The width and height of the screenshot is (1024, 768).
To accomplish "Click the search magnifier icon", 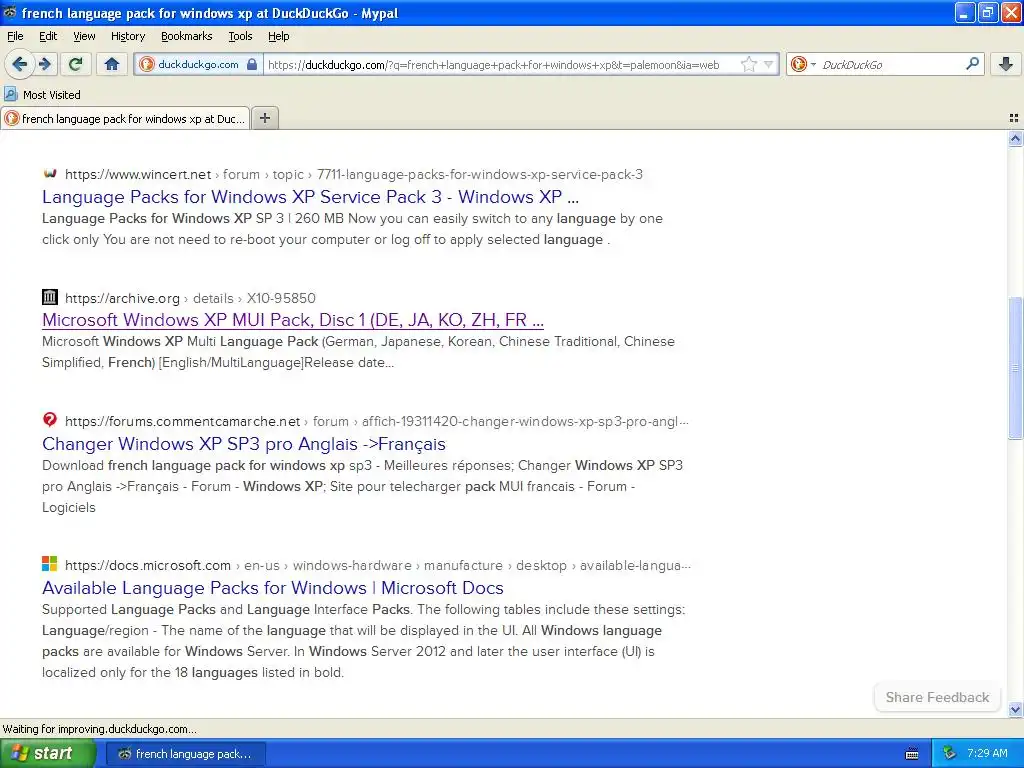I will tap(972, 64).
